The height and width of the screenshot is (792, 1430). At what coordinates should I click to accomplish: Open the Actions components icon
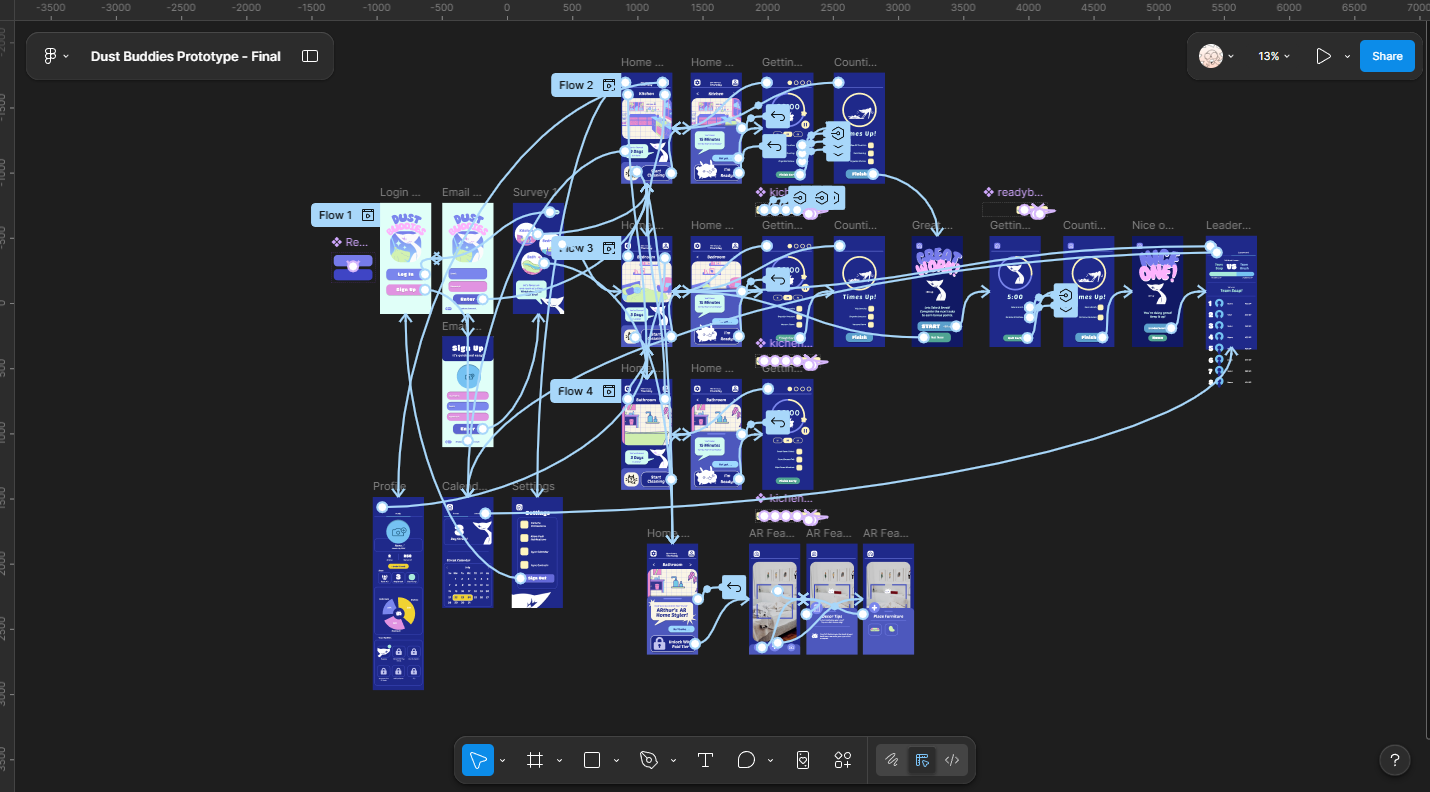click(843, 760)
